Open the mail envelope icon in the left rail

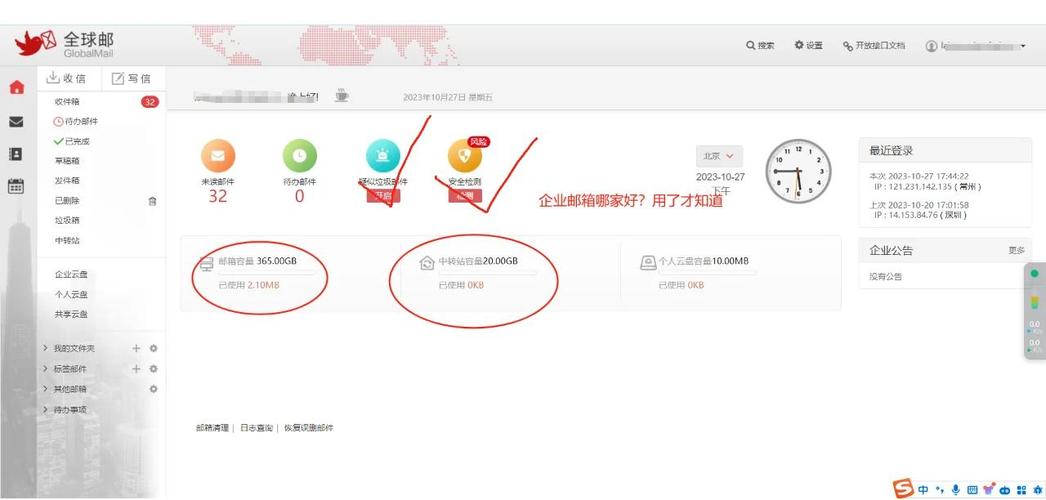tap(16, 122)
